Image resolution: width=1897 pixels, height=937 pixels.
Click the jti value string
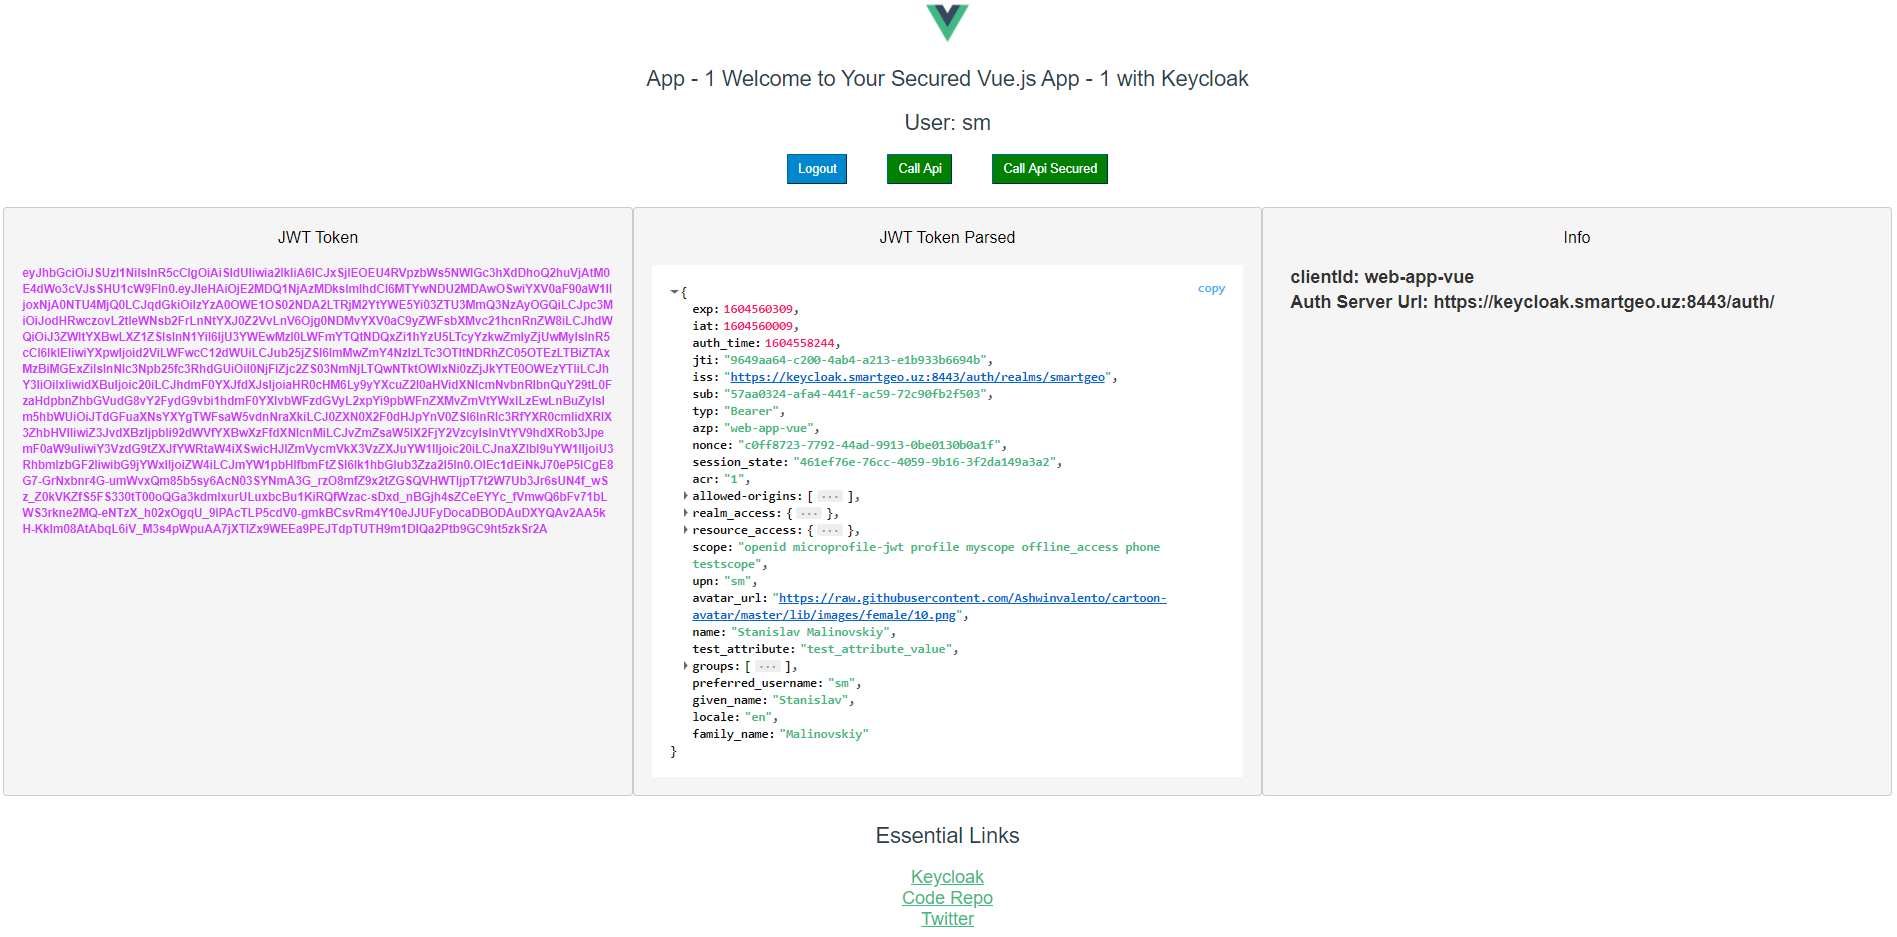tap(855, 360)
